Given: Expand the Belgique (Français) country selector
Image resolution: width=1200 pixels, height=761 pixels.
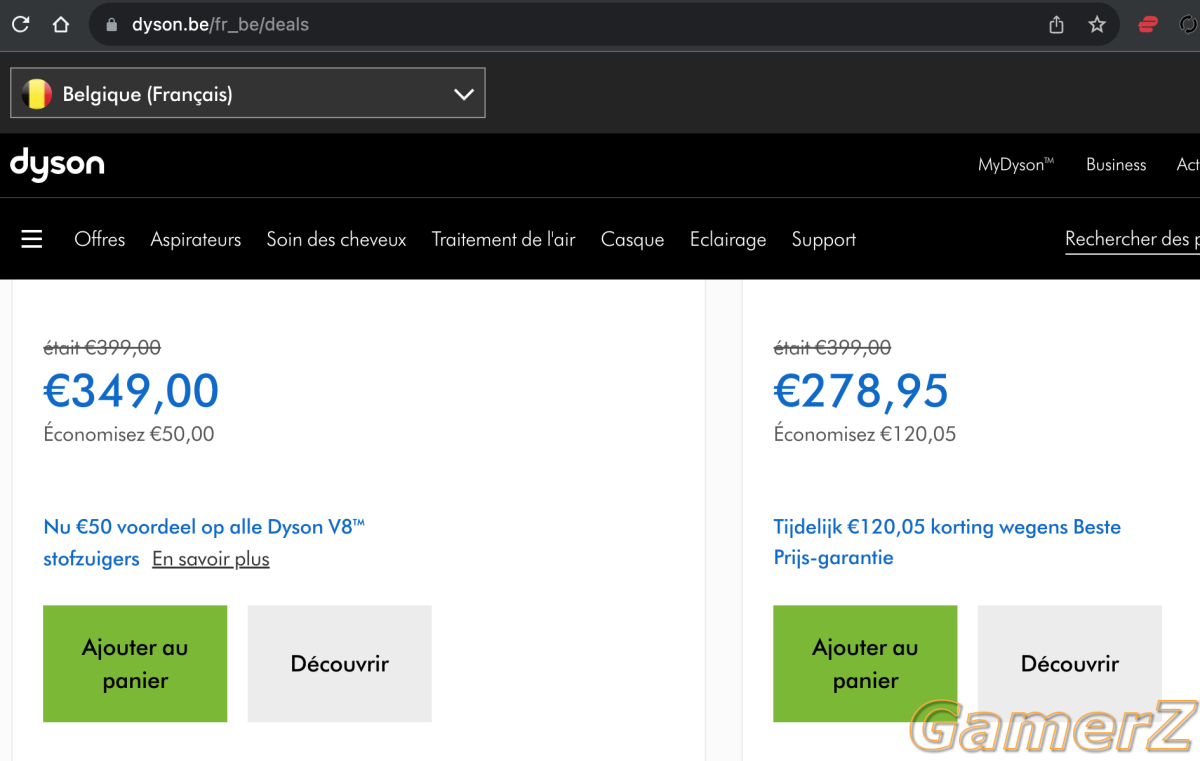Looking at the screenshot, I should click(x=248, y=93).
